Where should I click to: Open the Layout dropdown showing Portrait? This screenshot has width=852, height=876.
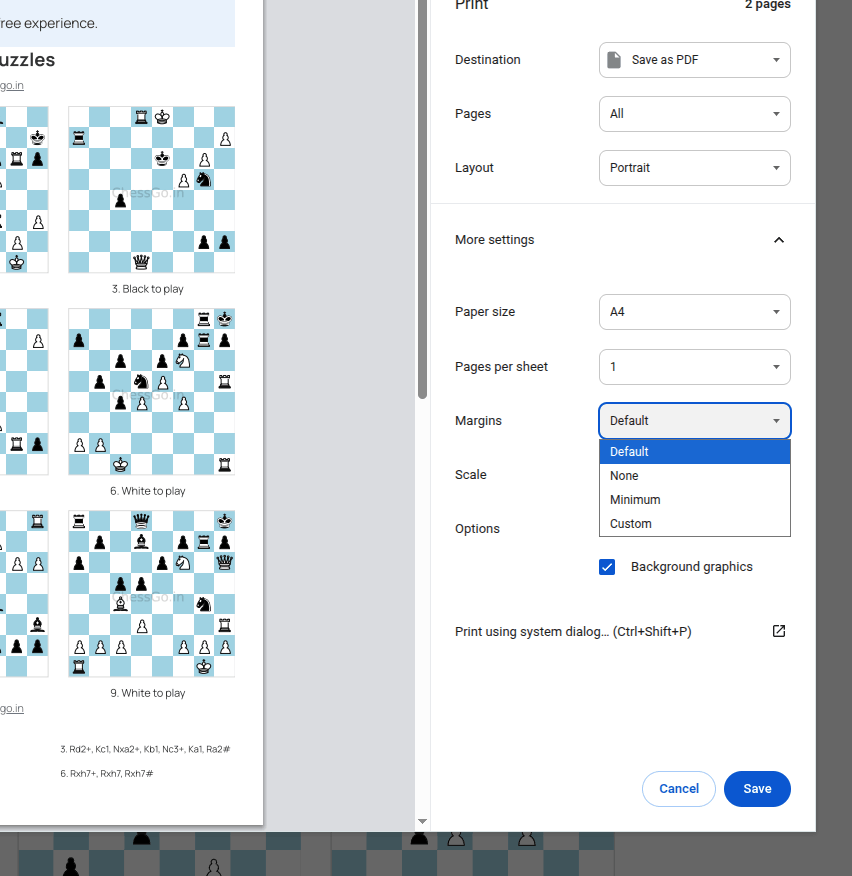click(x=694, y=168)
